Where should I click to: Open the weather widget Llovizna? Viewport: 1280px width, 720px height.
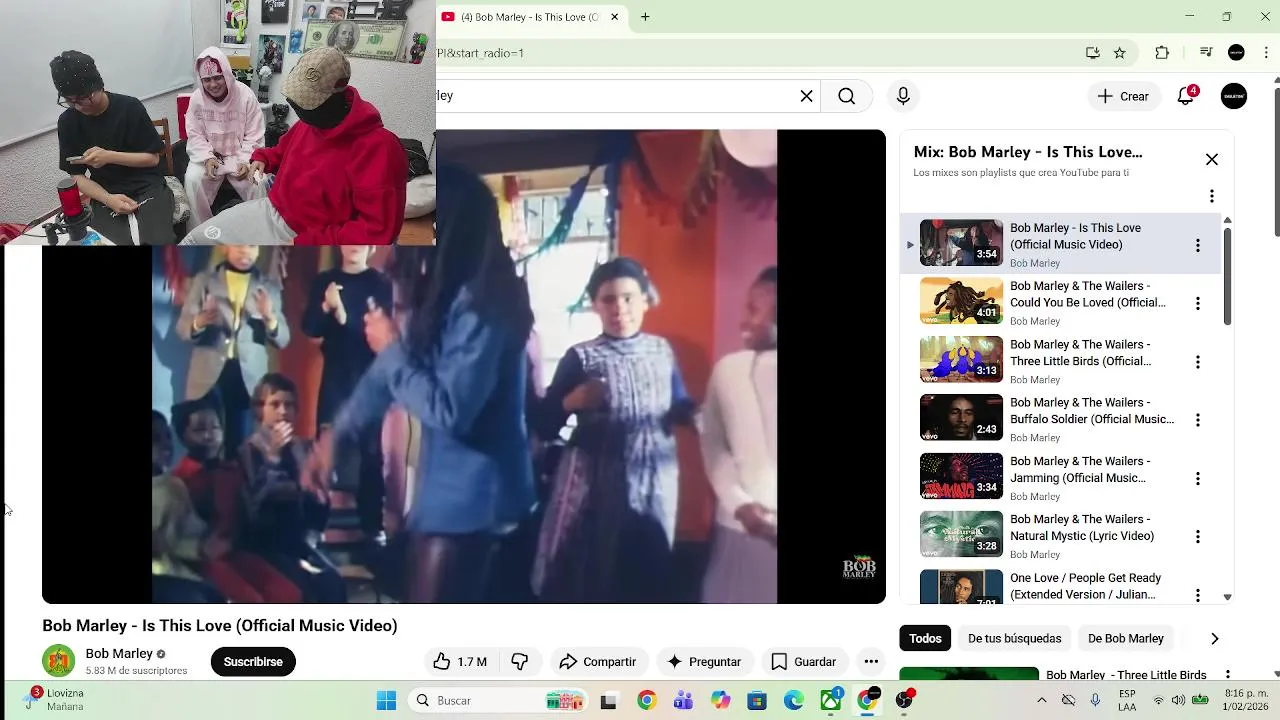pyautogui.click(x=55, y=700)
